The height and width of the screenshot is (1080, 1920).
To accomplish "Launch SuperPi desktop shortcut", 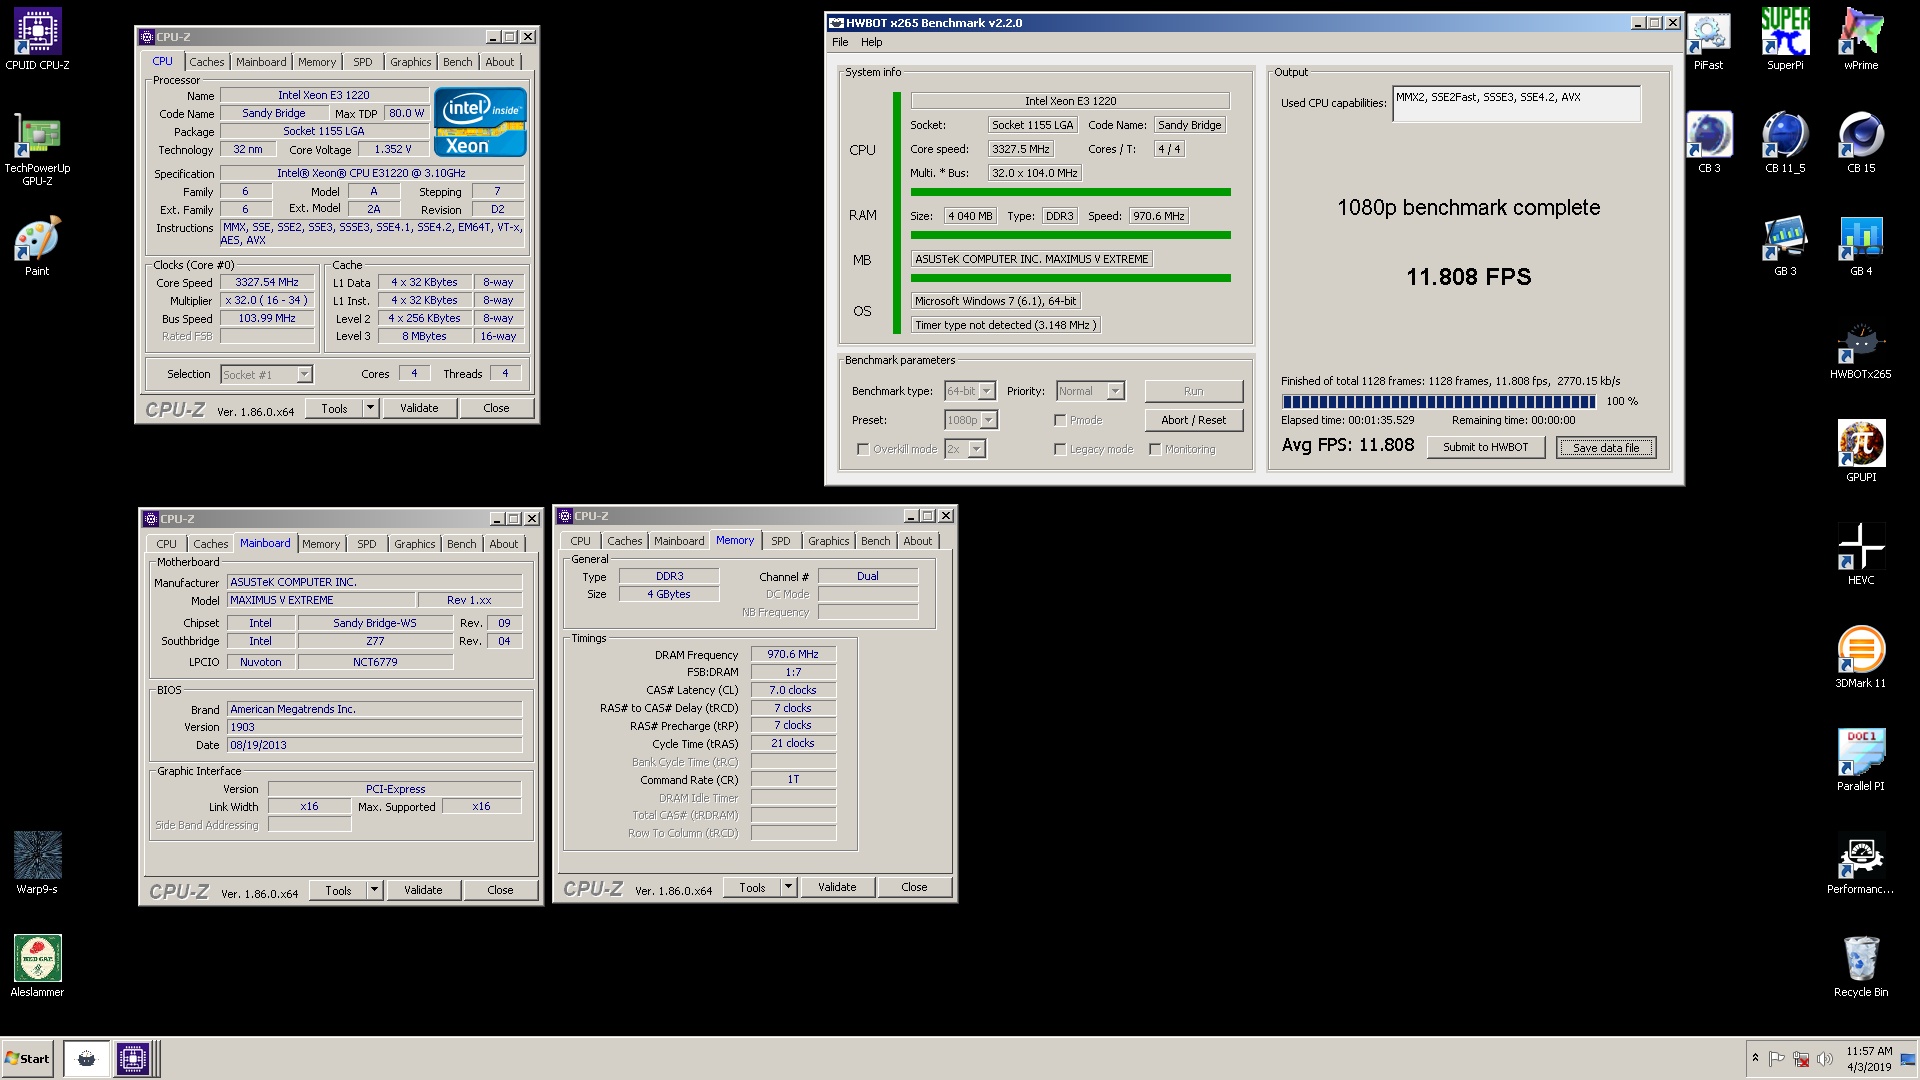I will tap(1785, 40).
